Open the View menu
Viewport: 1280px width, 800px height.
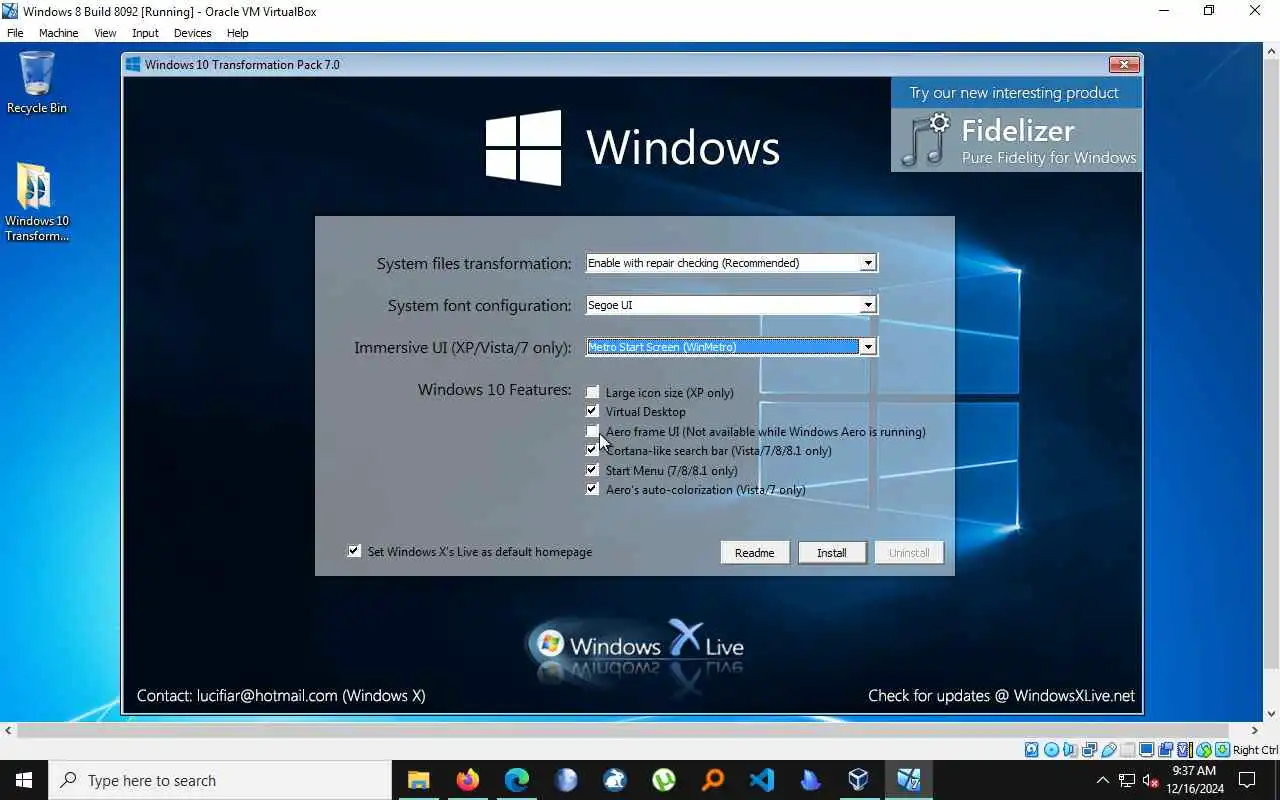[105, 33]
